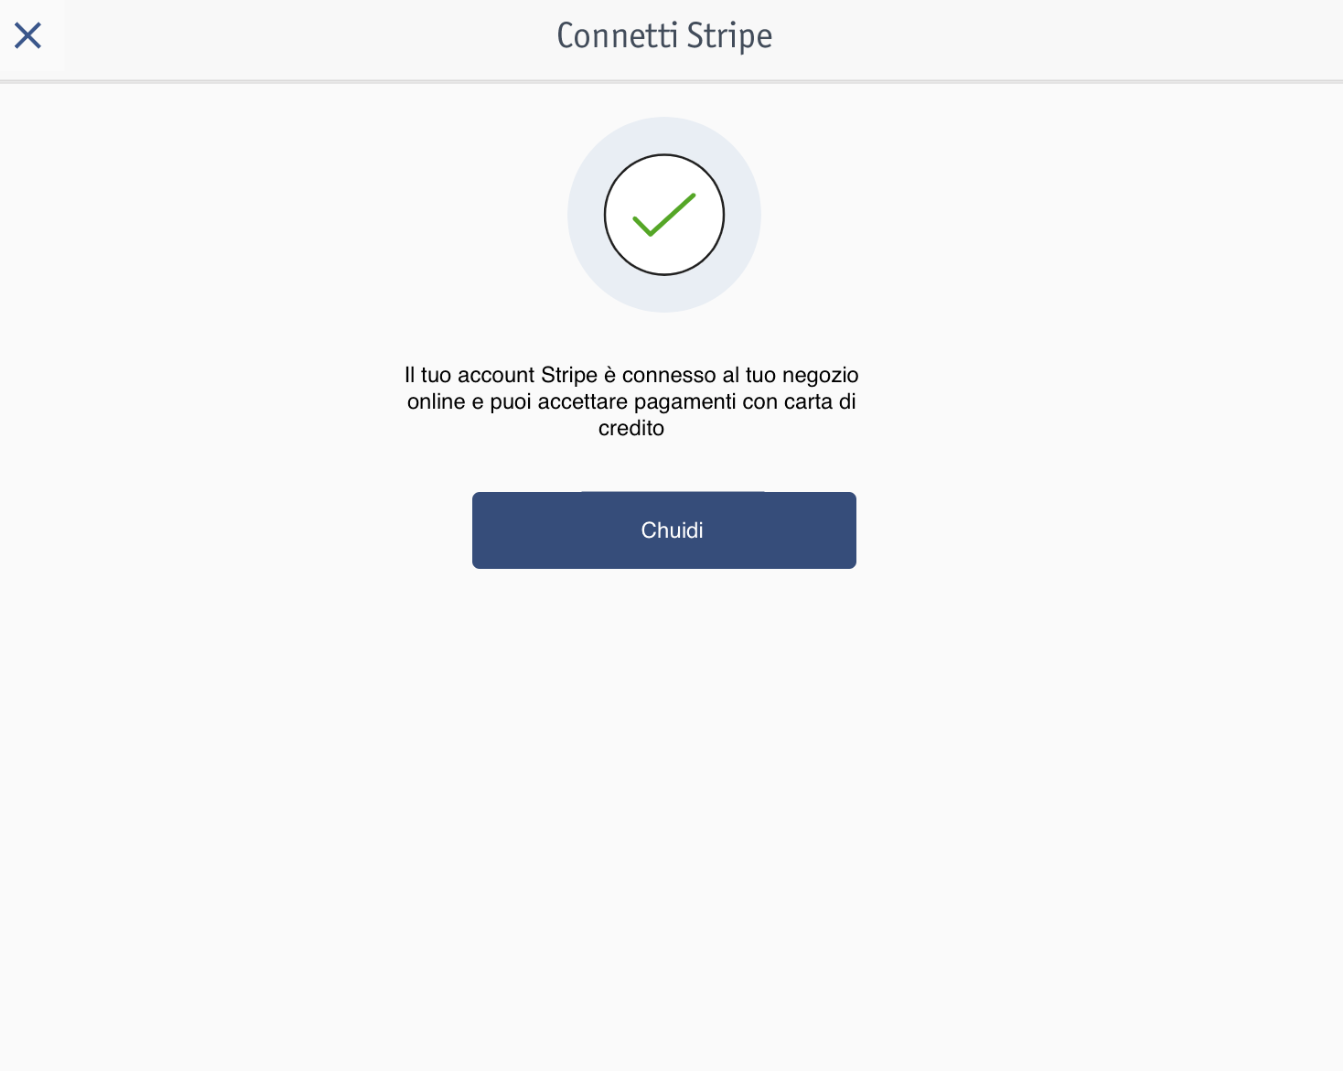Dismiss the success screen via Chuidi
1343x1071 pixels.
click(x=664, y=530)
